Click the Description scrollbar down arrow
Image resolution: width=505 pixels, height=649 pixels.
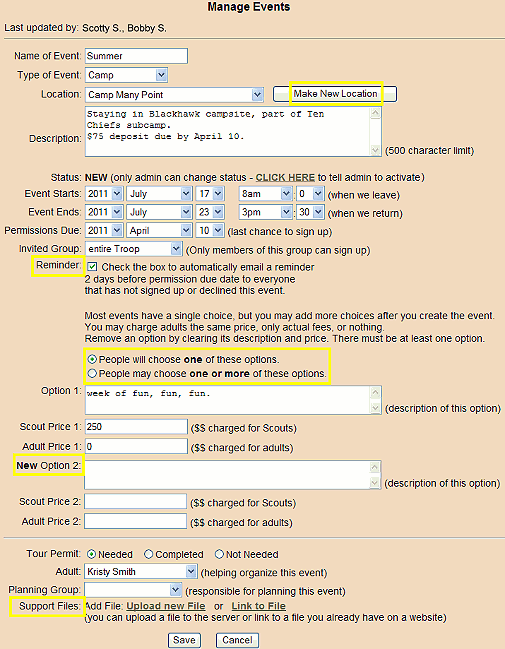[x=375, y=151]
